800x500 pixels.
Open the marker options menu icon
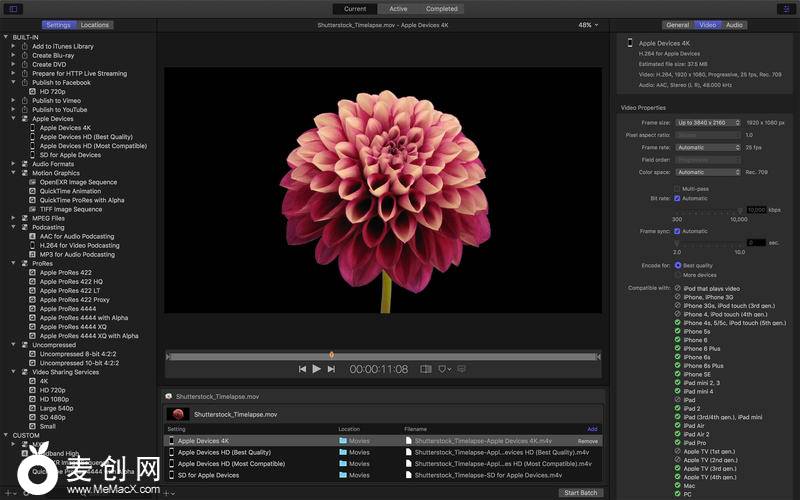pos(444,369)
